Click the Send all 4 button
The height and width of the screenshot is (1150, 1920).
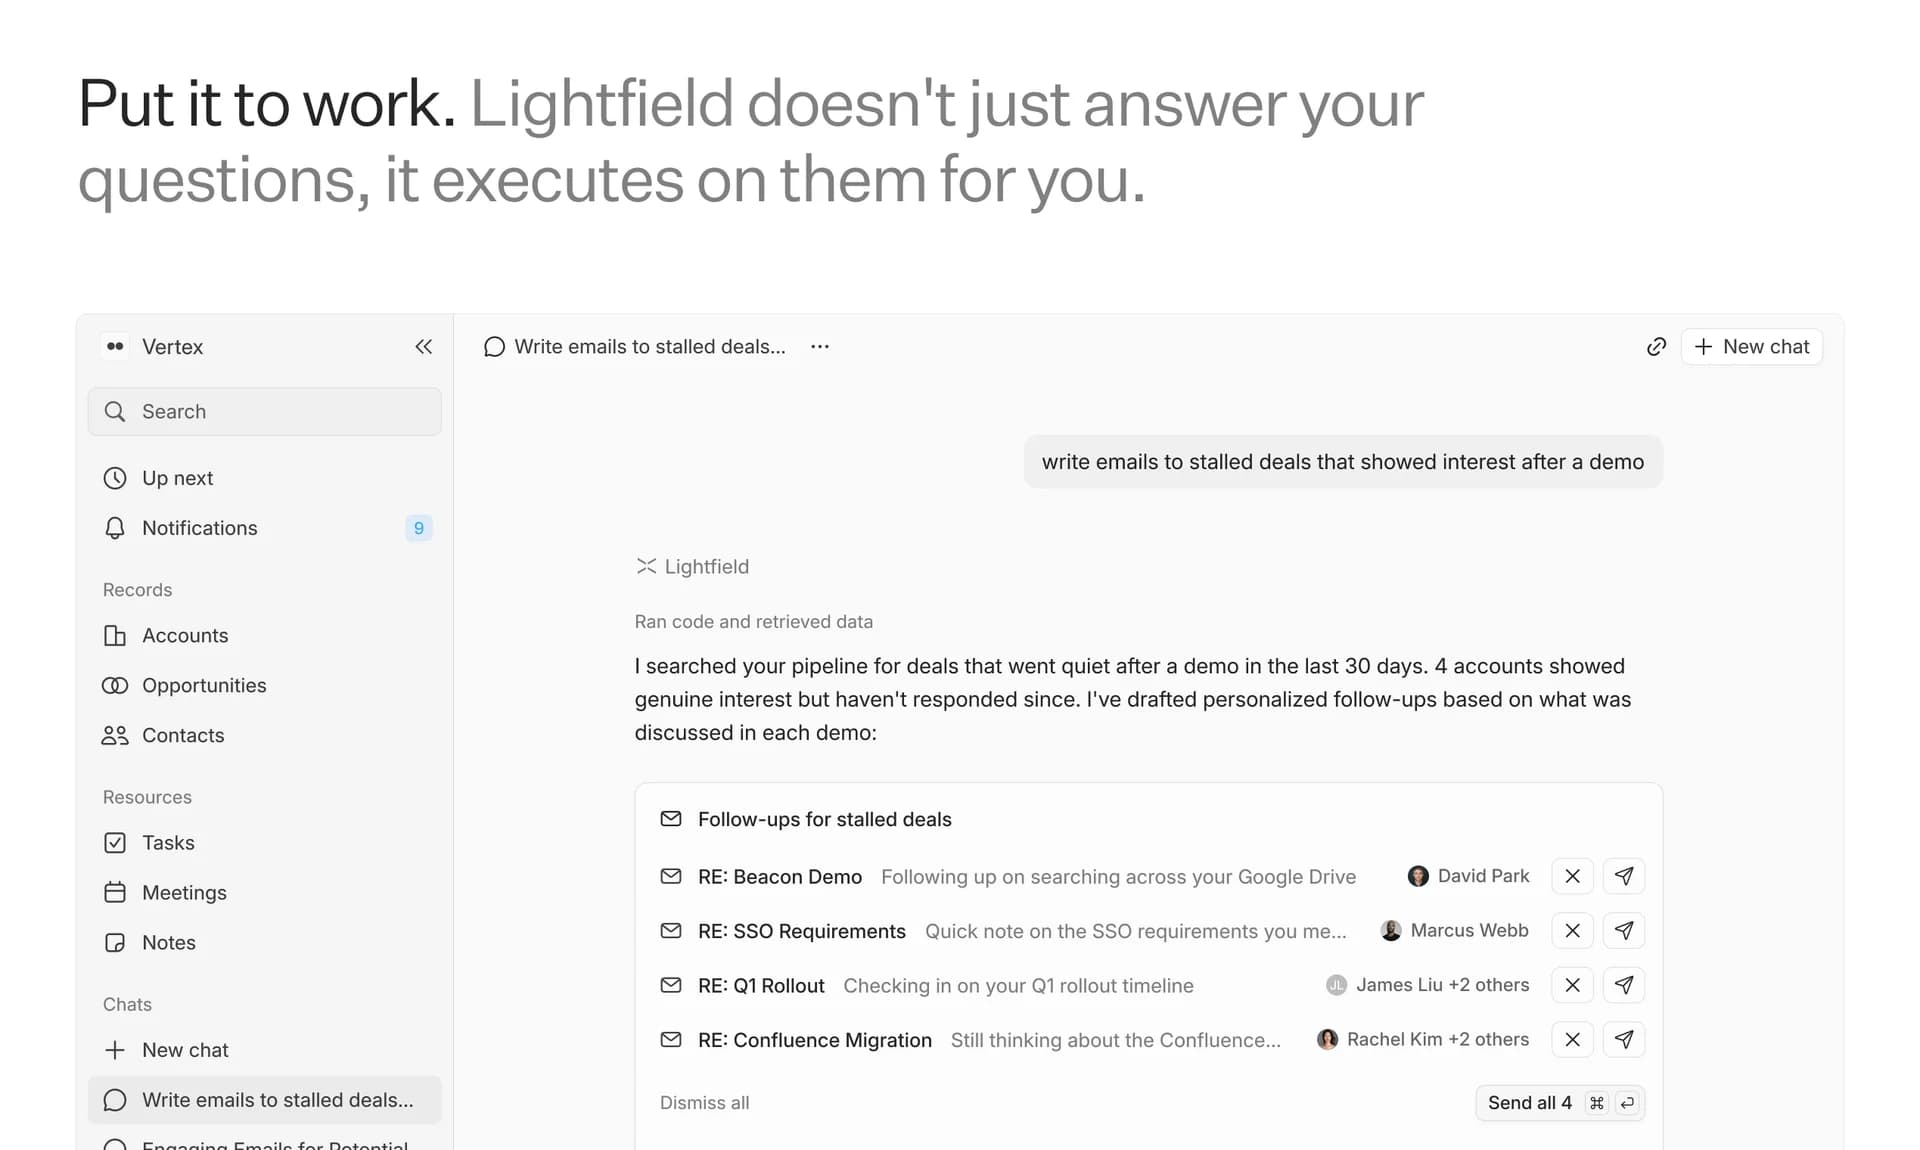pyautogui.click(x=1530, y=1102)
